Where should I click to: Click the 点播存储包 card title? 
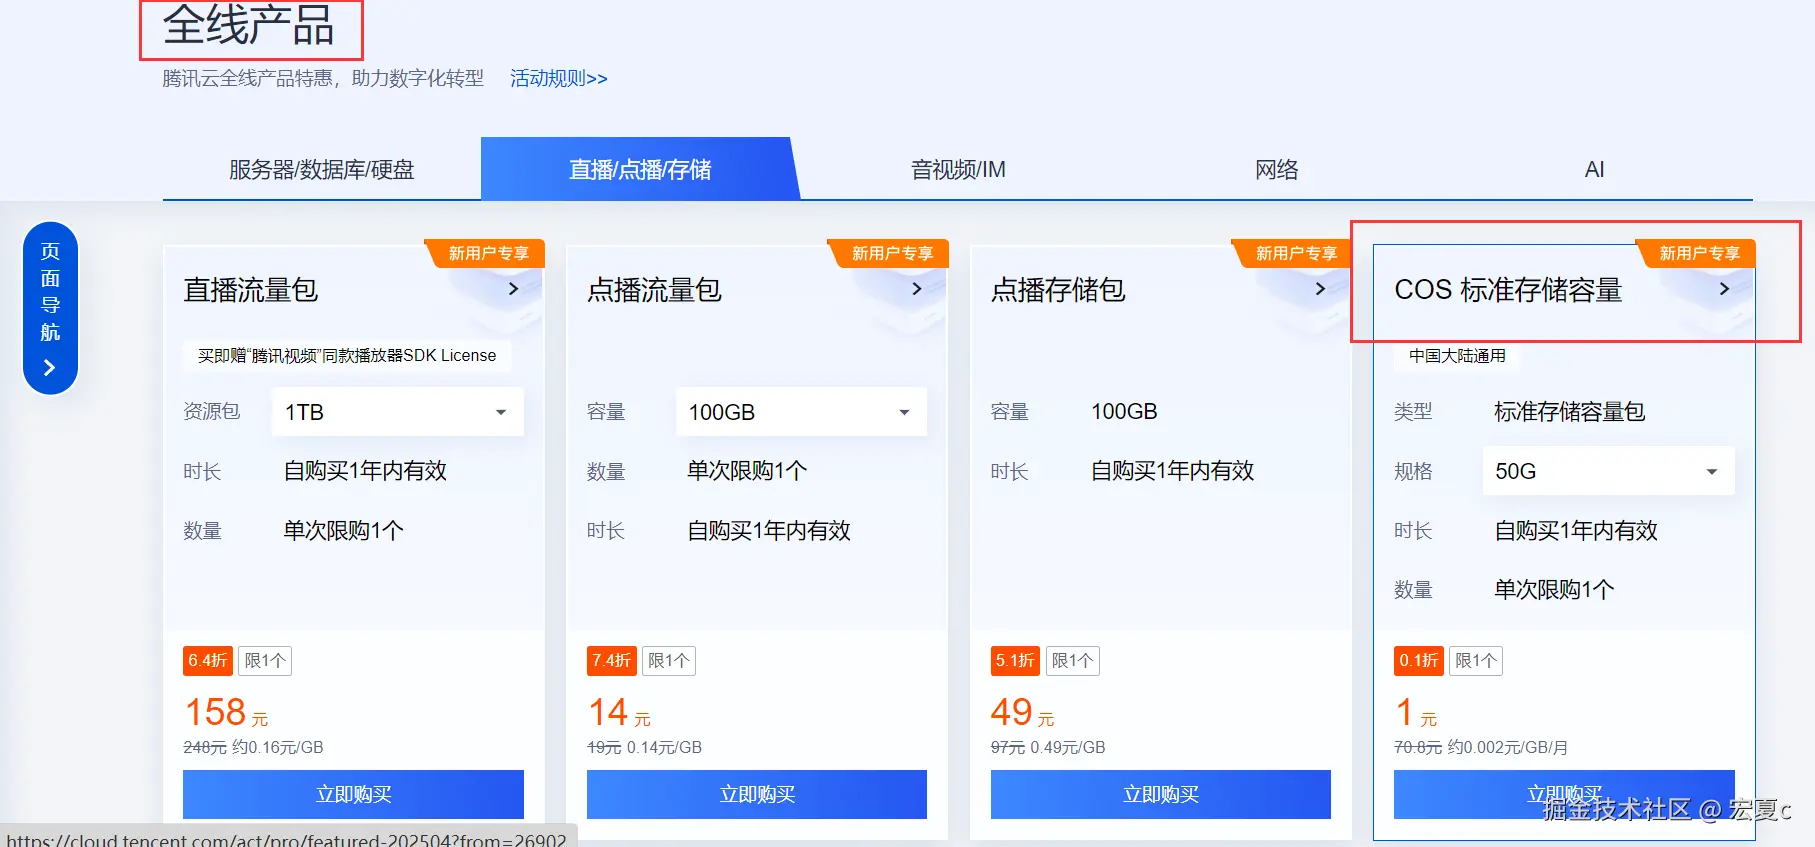(1058, 290)
